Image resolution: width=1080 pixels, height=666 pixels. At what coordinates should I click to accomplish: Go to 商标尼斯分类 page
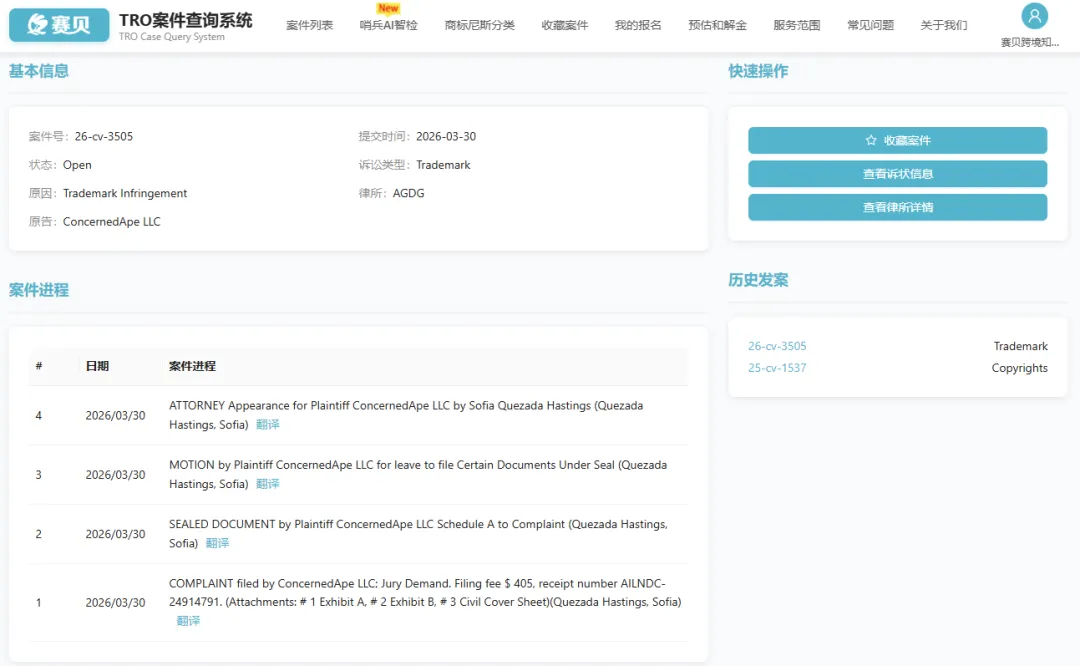tap(479, 25)
